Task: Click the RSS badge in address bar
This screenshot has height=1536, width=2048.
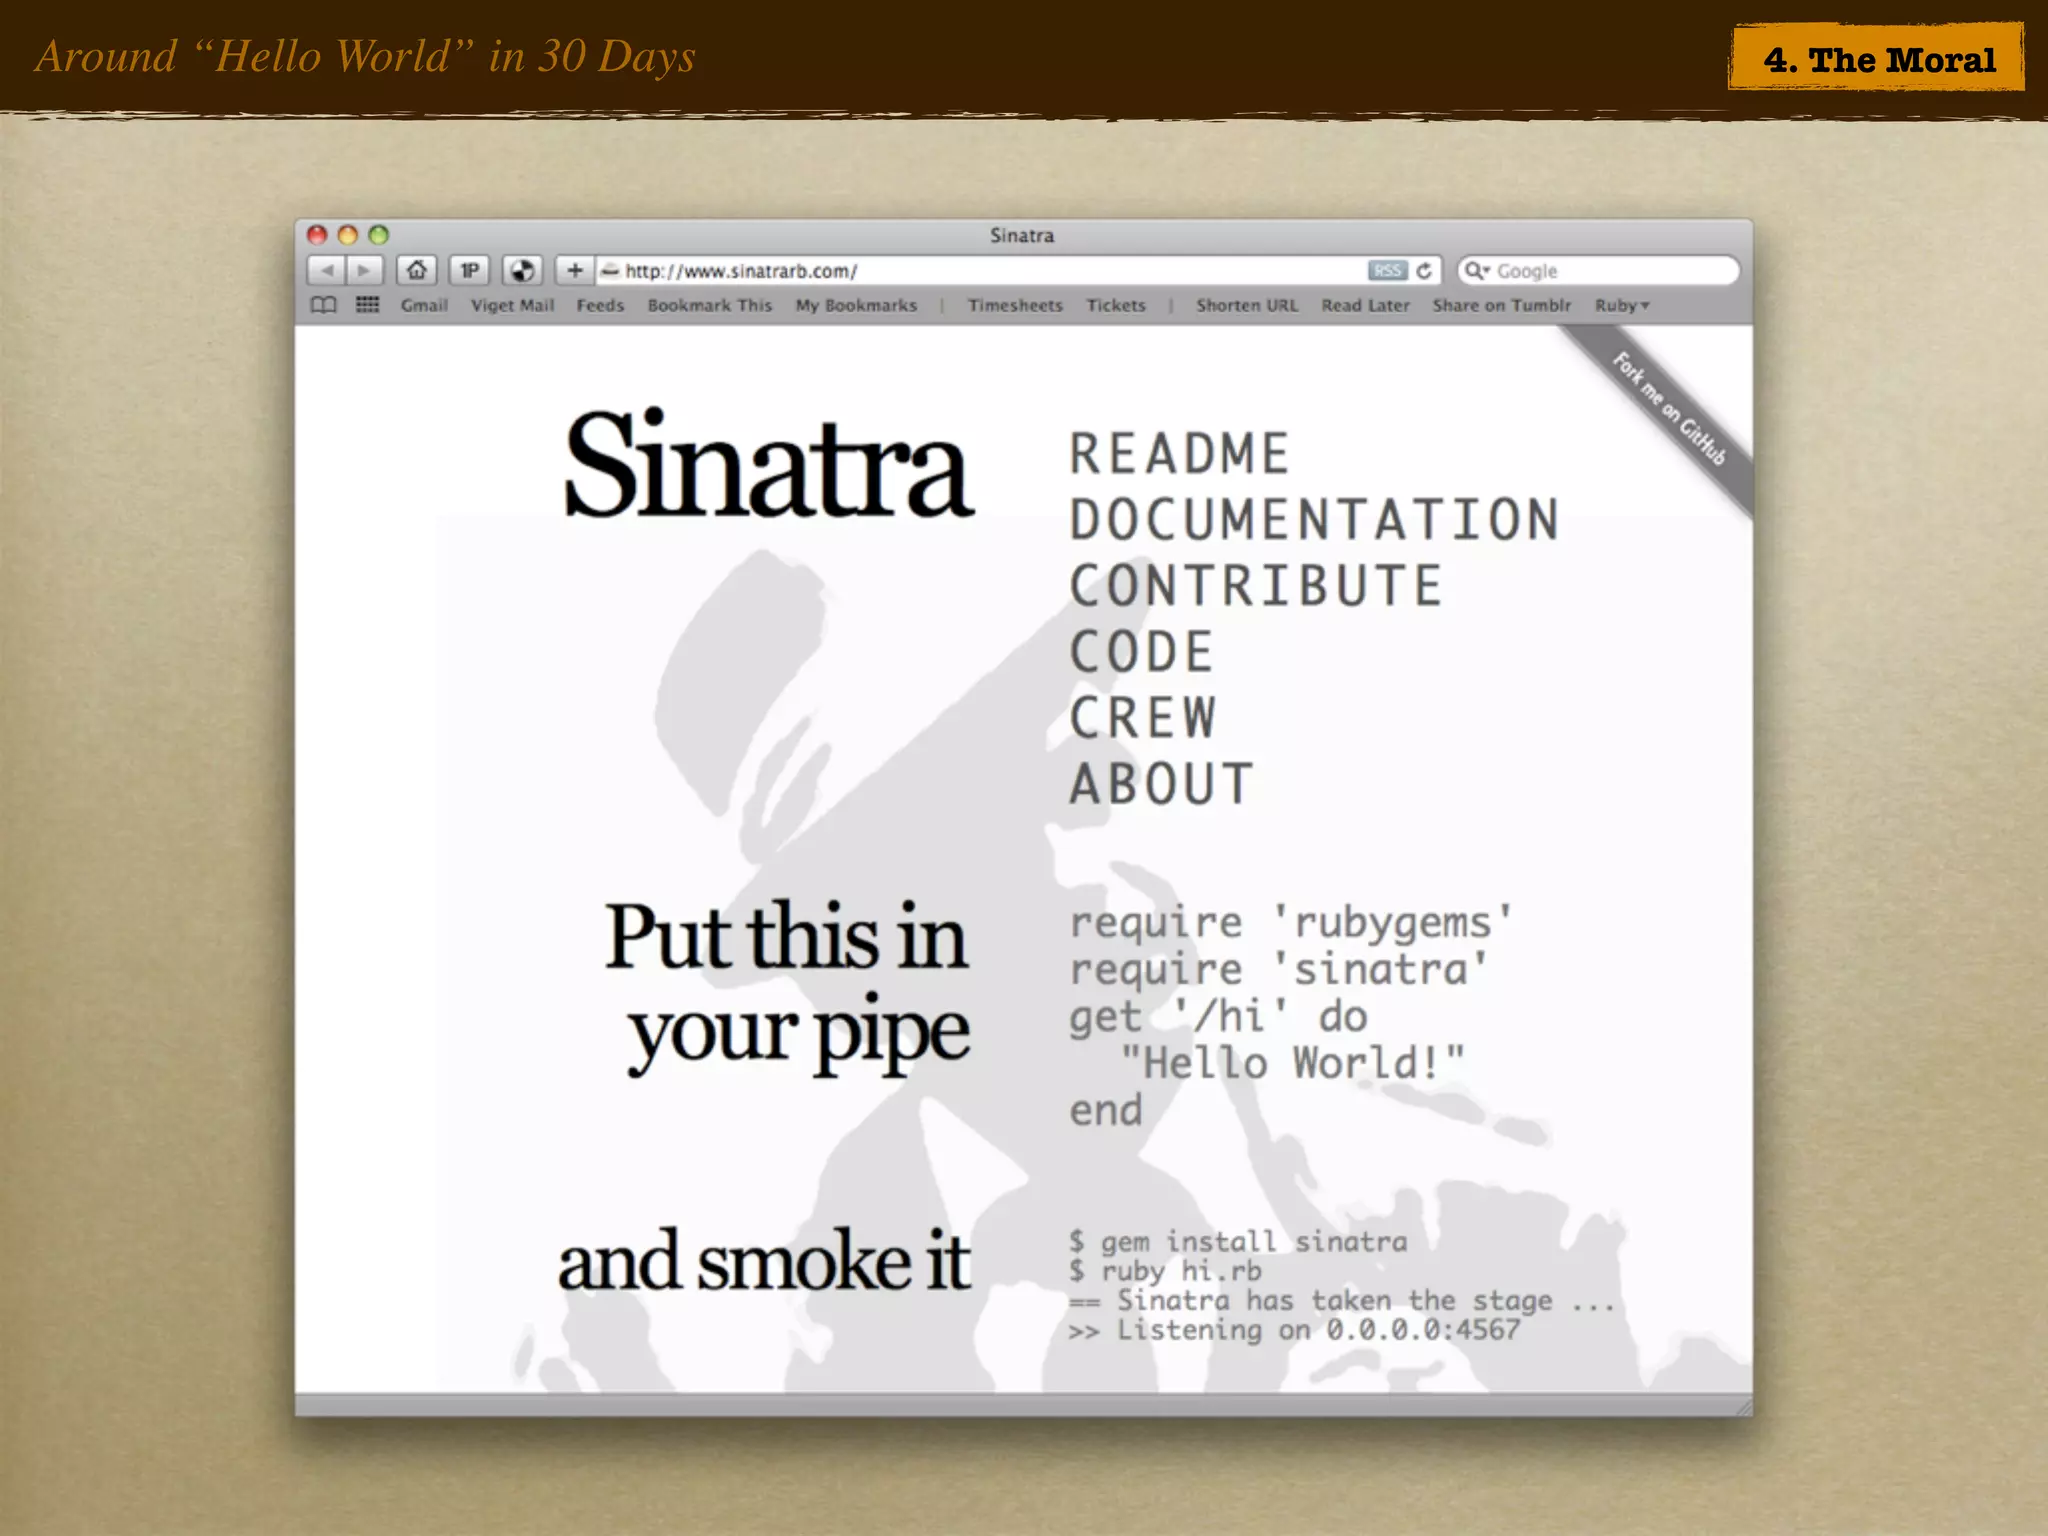Action: [1387, 271]
